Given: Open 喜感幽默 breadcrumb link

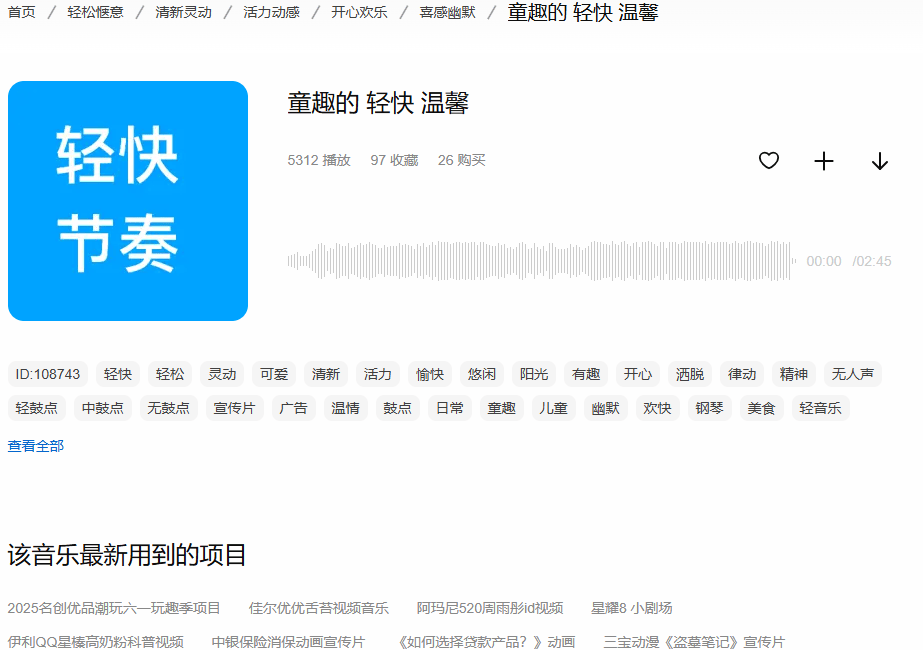Looking at the screenshot, I should [447, 12].
